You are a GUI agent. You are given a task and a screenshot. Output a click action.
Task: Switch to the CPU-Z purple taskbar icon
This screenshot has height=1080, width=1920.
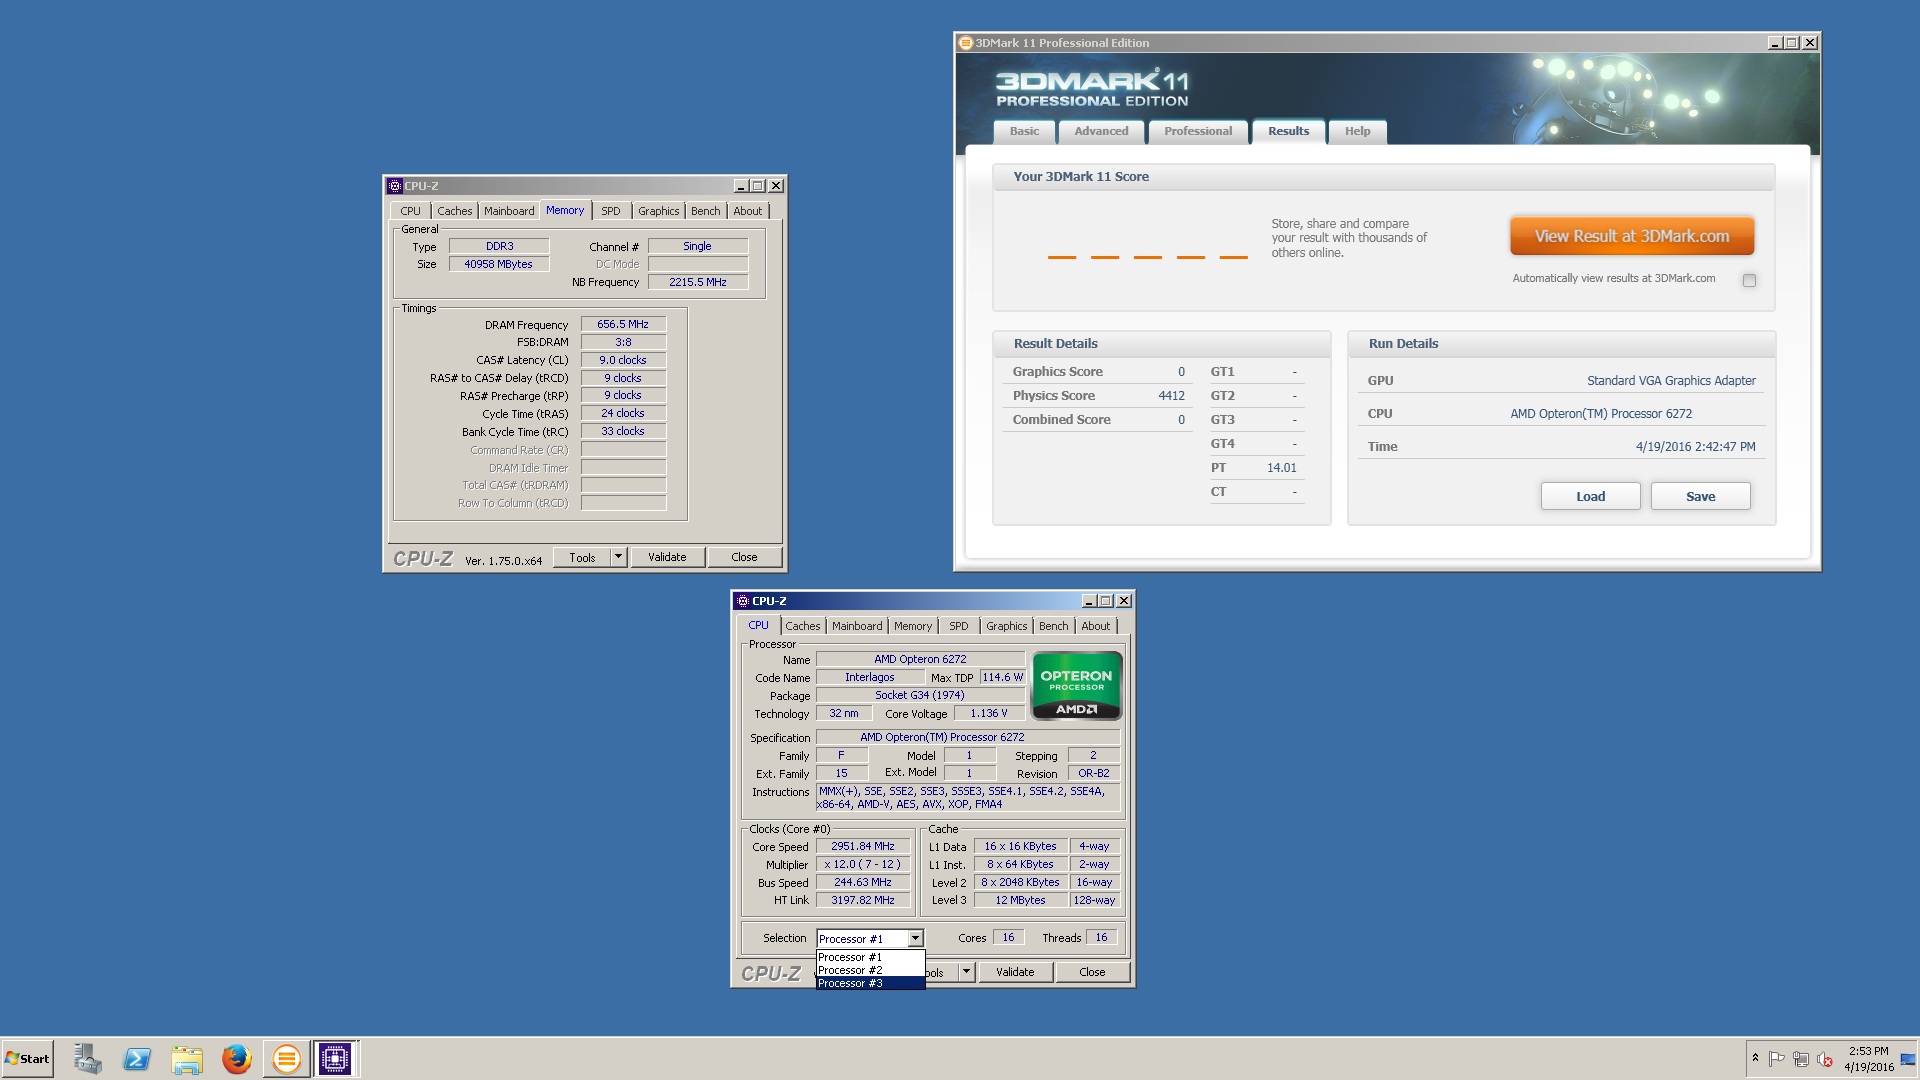point(335,1058)
